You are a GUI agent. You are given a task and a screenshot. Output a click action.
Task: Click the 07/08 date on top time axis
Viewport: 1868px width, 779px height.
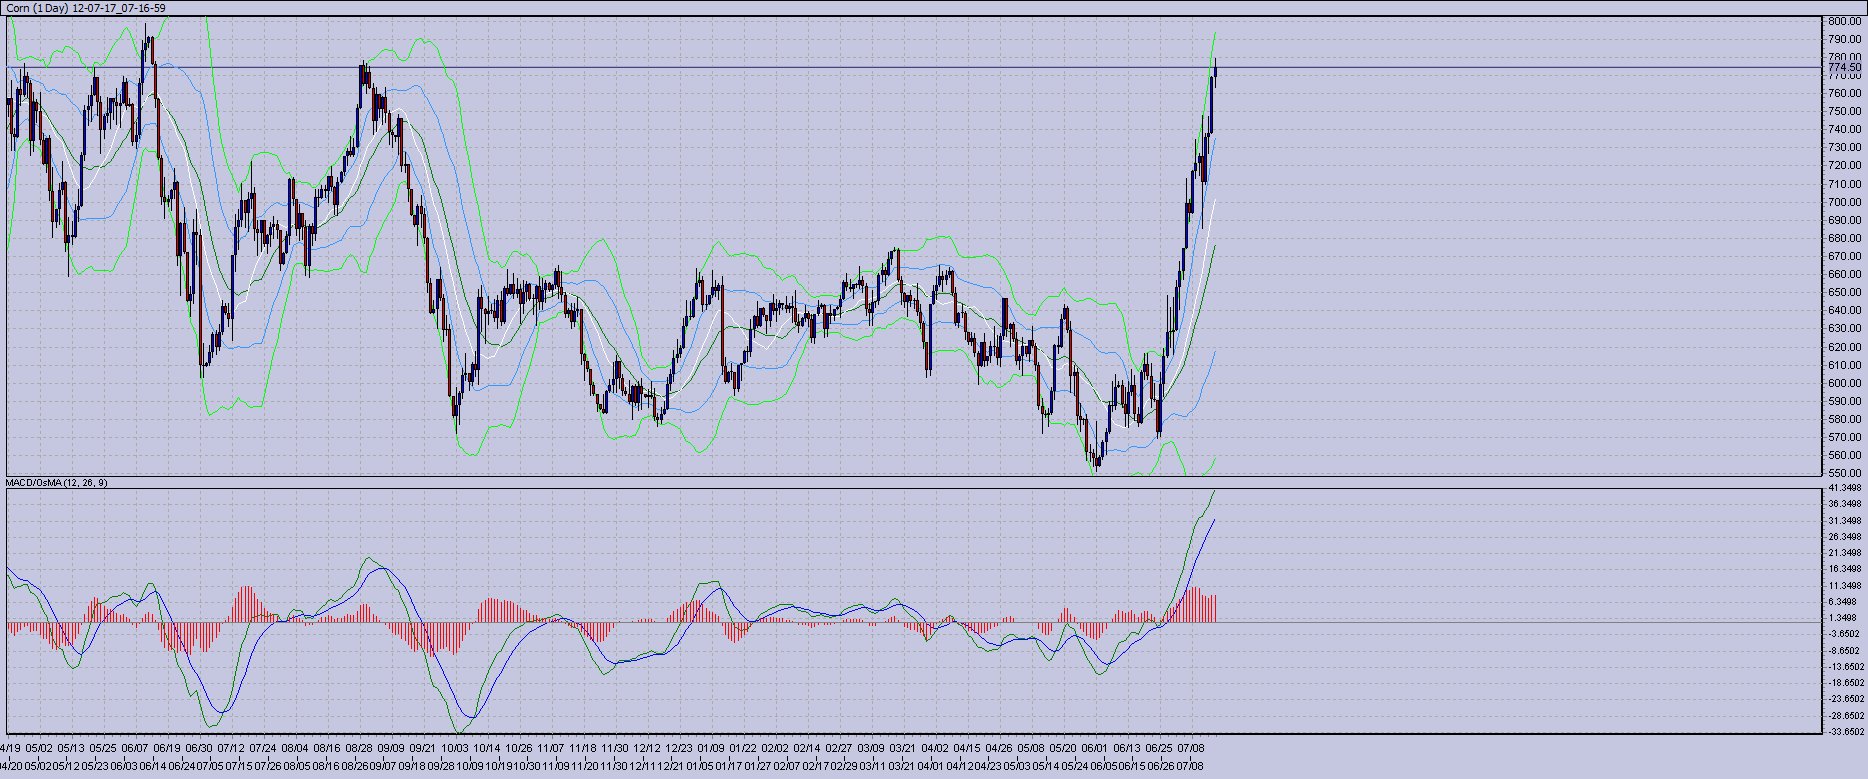click(1191, 747)
